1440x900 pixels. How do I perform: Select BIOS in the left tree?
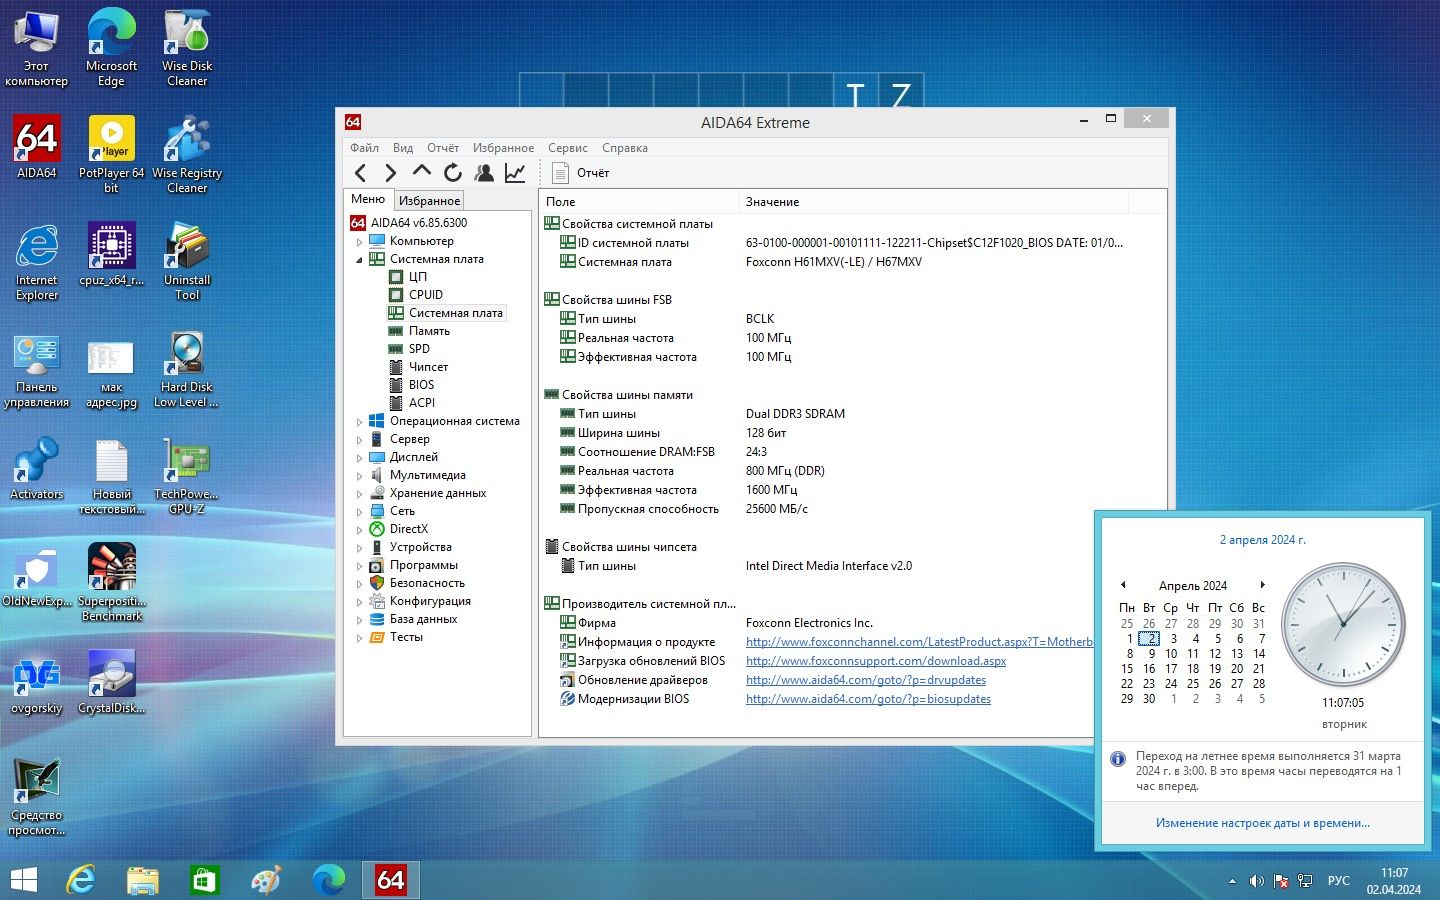(421, 385)
